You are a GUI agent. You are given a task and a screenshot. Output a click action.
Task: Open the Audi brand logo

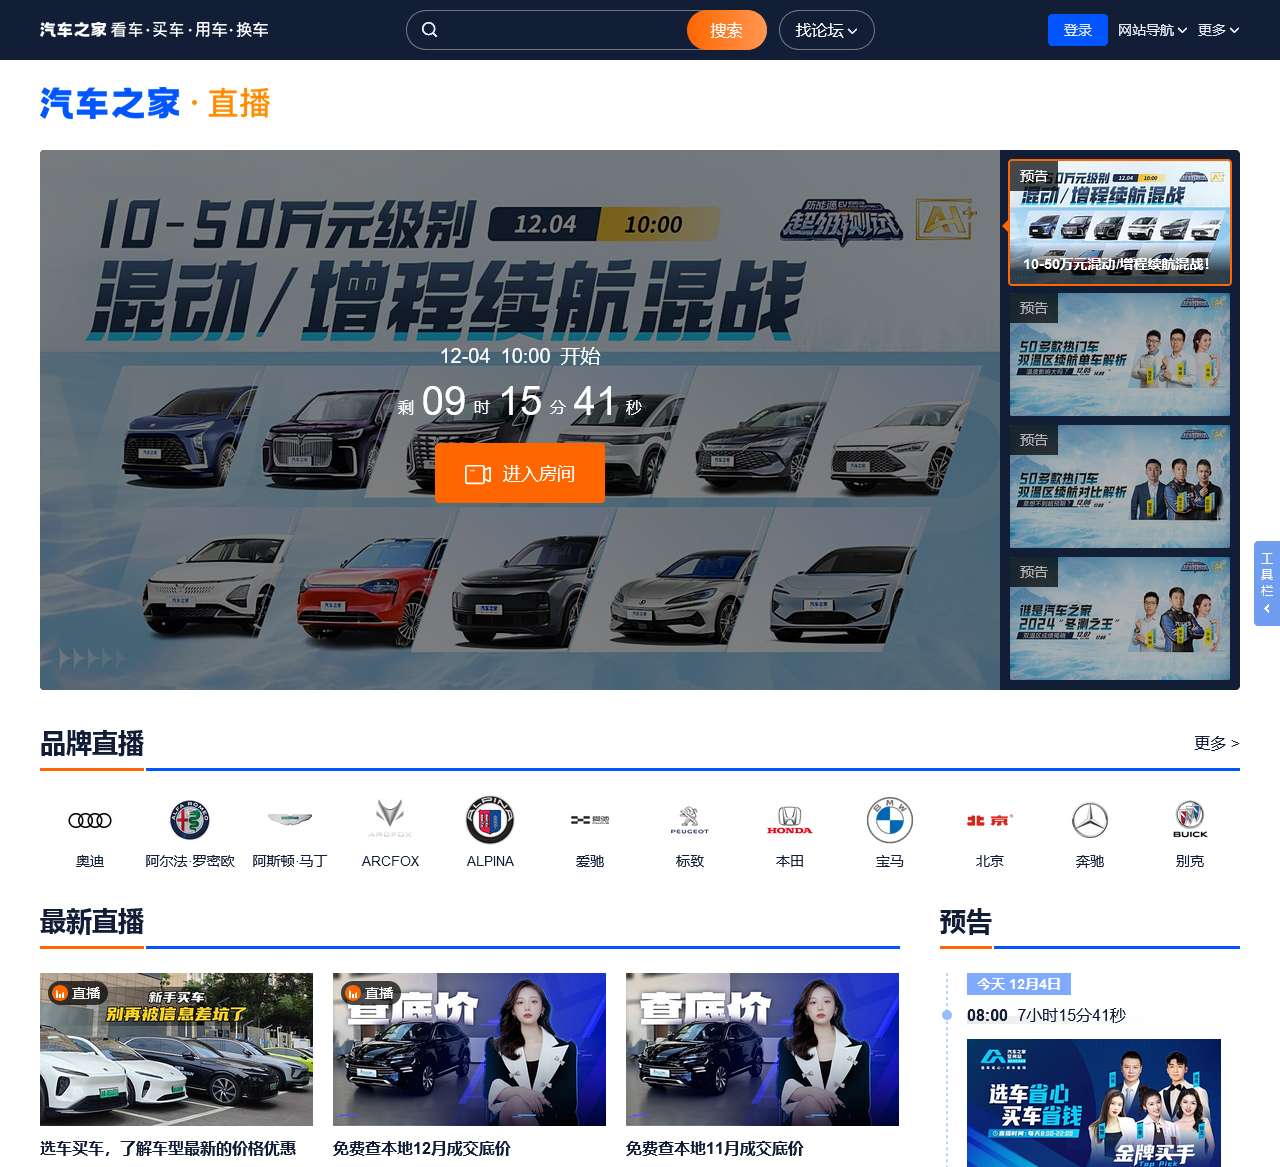tap(90, 821)
